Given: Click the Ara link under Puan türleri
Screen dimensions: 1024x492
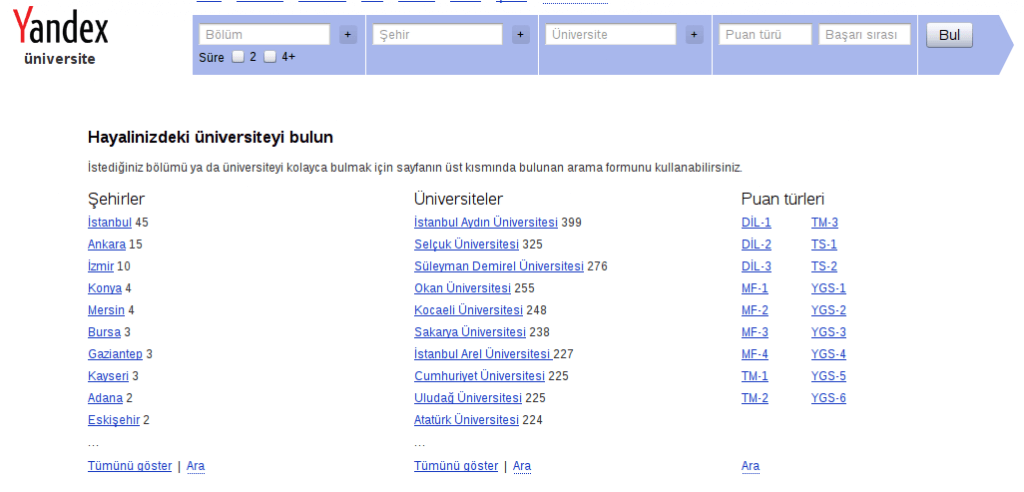Looking at the screenshot, I should coord(750,466).
